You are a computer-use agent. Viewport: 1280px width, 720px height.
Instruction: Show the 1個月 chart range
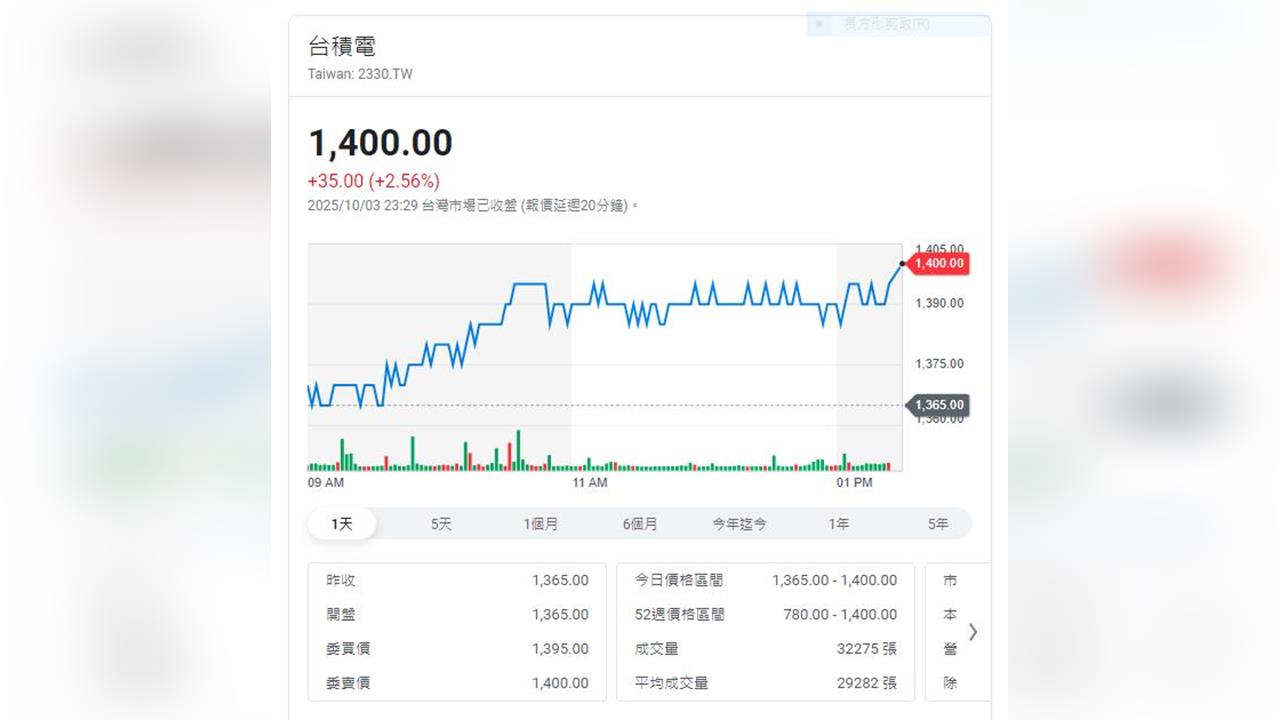541,524
